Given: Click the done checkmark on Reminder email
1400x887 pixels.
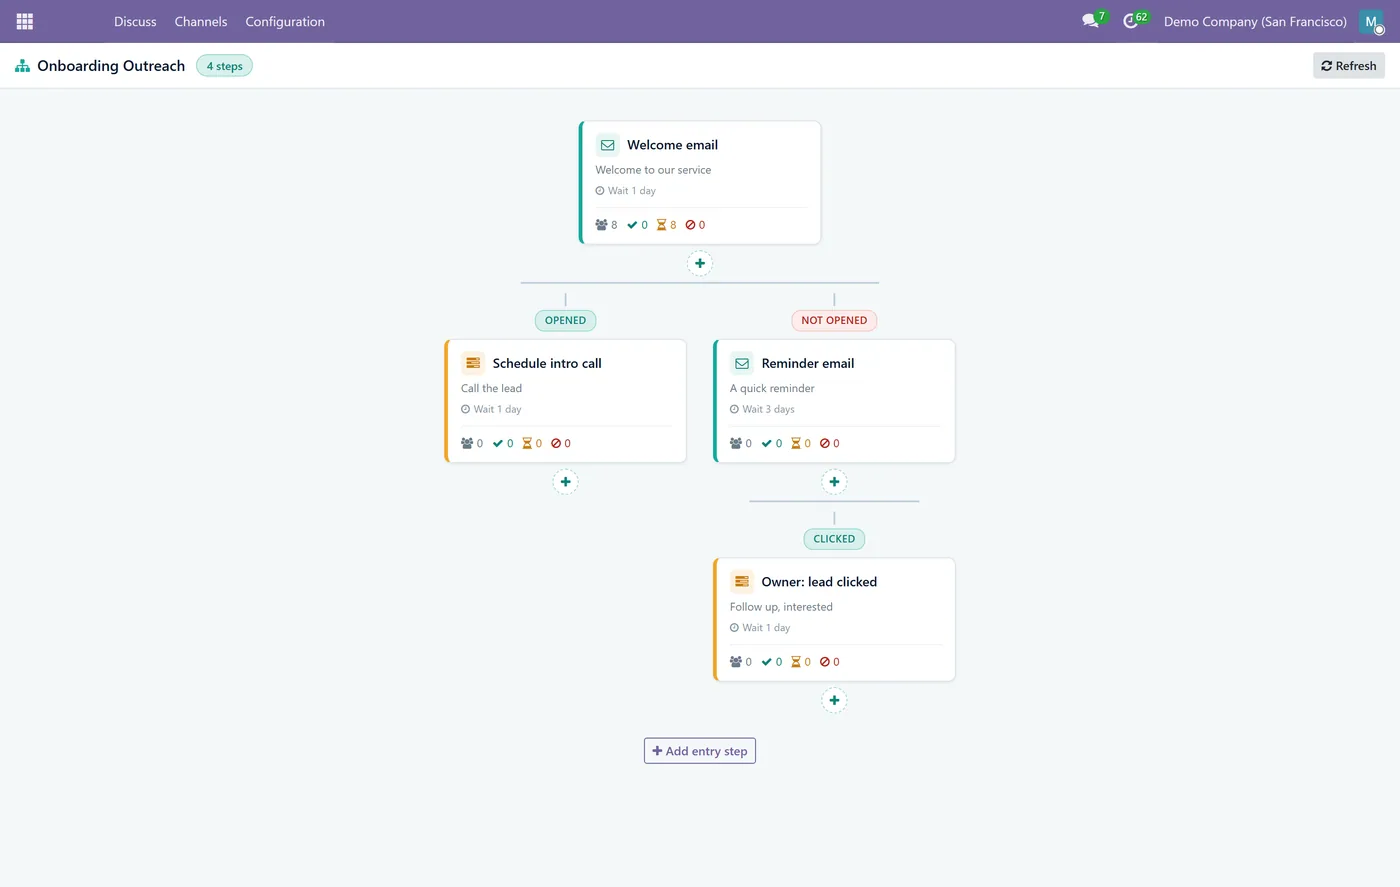Looking at the screenshot, I should pyautogui.click(x=767, y=443).
